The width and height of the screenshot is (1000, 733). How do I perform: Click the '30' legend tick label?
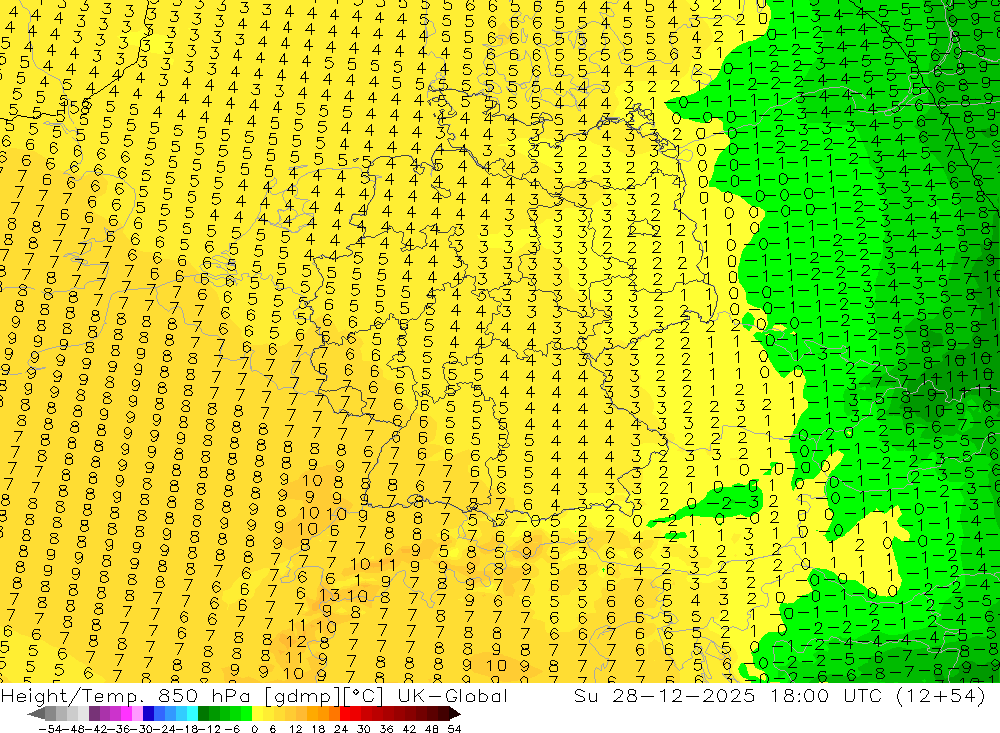tap(364, 729)
